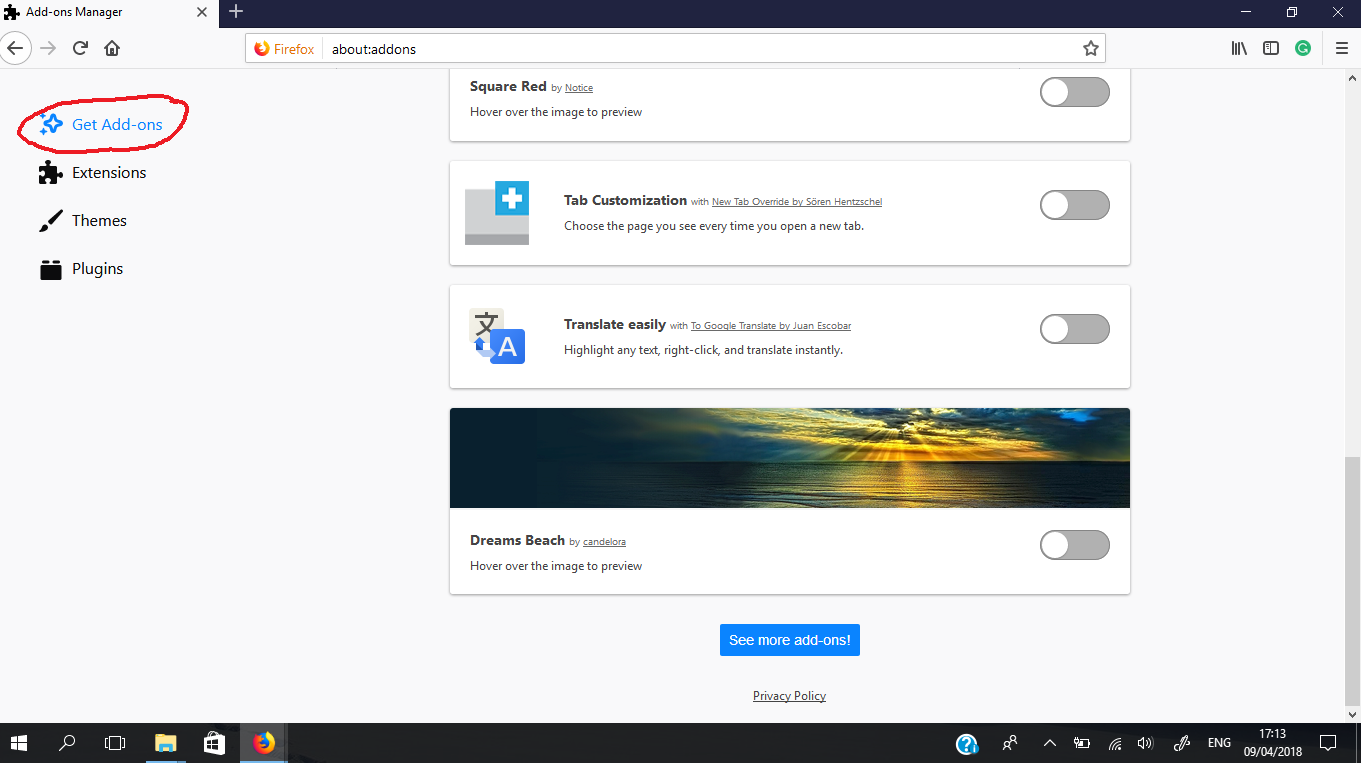Open the candelora author link
Screen dimensions: 1361x763
click(604, 542)
